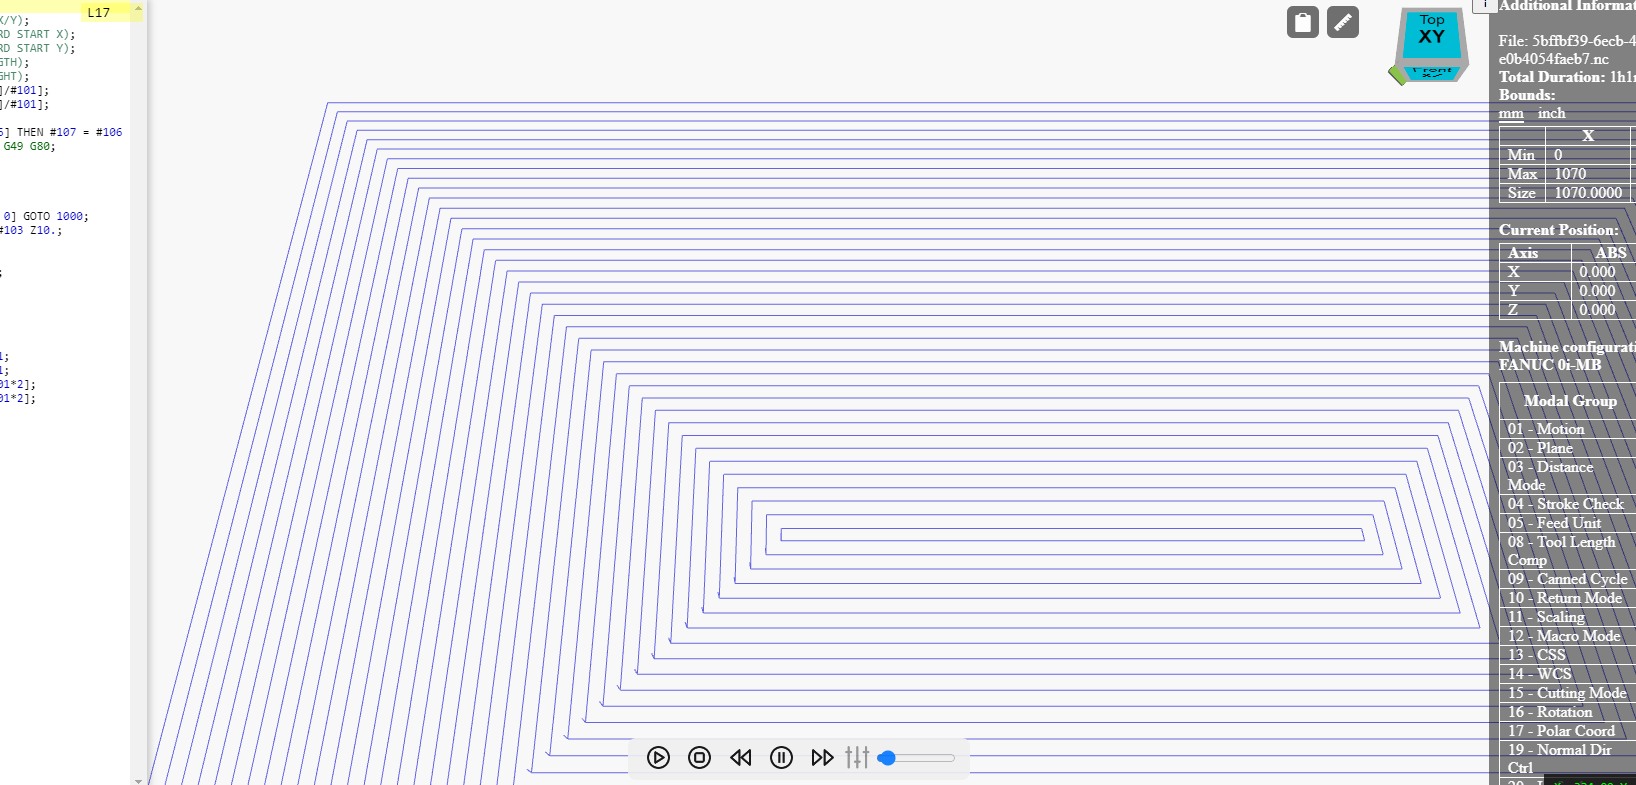The width and height of the screenshot is (1636, 785).
Task: Click the Front face of the view cube
Action: (x=1433, y=72)
